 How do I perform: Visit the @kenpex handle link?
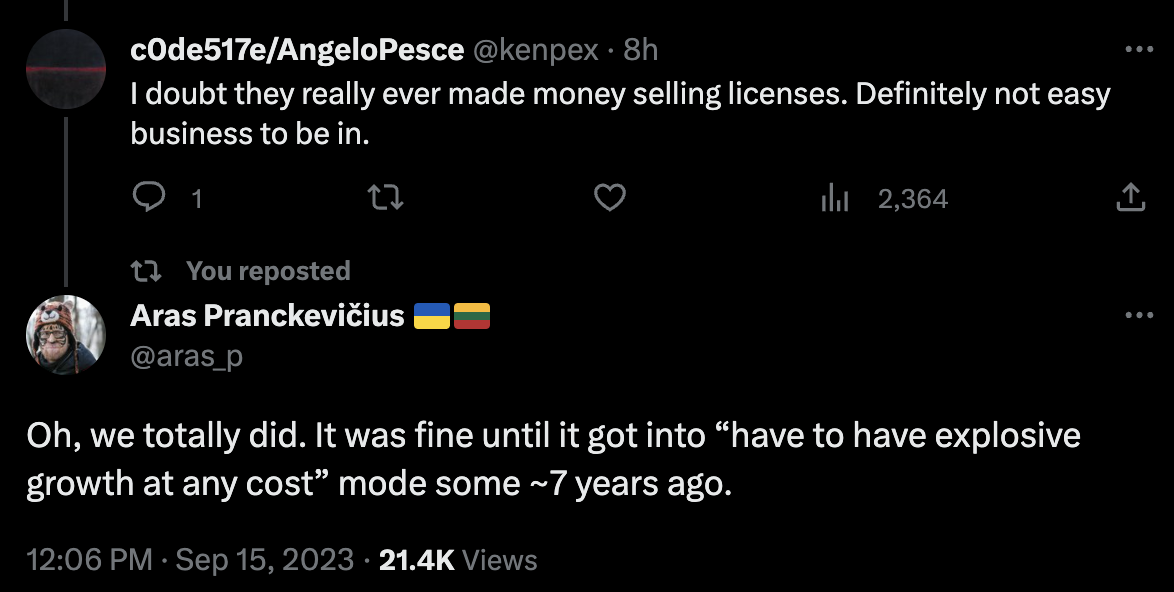(535, 49)
